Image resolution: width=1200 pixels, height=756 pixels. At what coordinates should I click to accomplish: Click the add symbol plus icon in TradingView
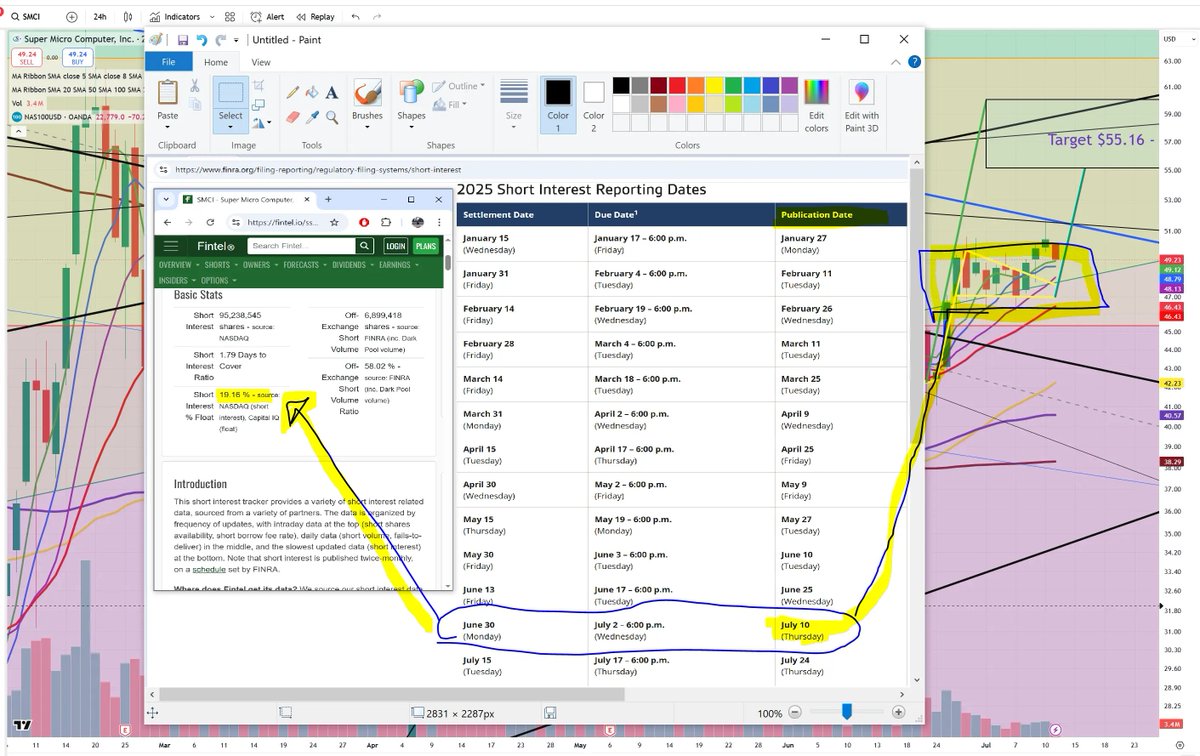coord(71,17)
